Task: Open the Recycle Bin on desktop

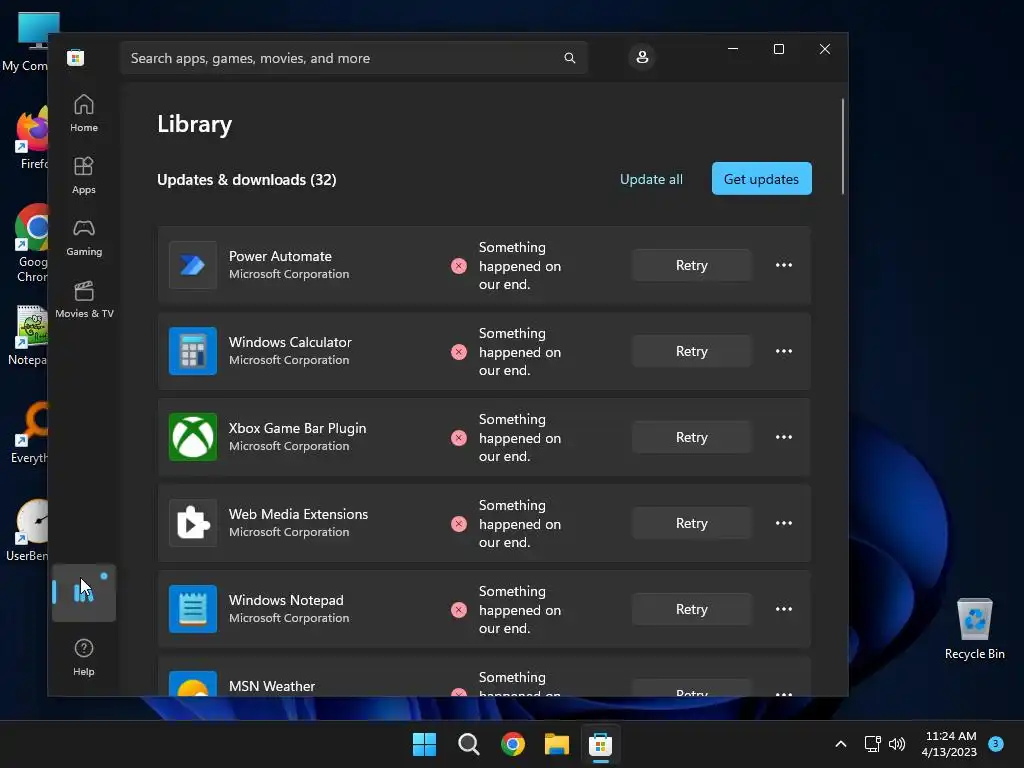Action: click(x=974, y=628)
